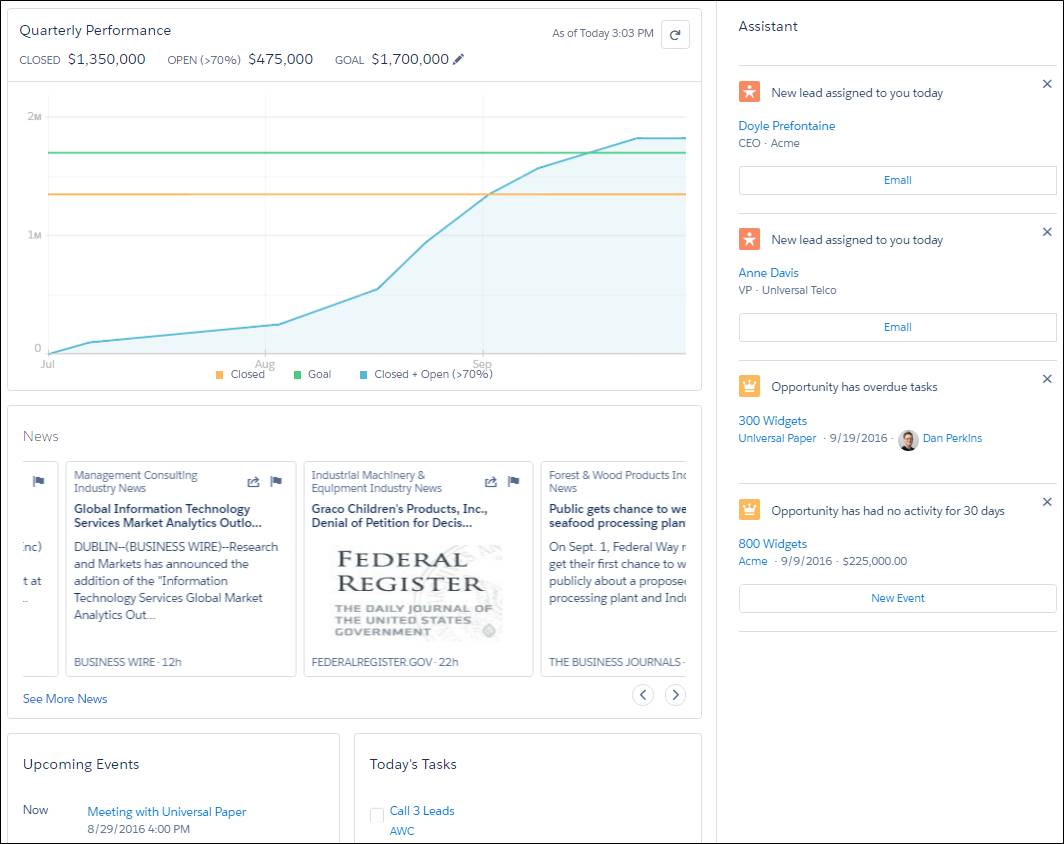Refresh the Quarterly Performance chart
This screenshot has height=844, width=1064.
tap(676, 33)
